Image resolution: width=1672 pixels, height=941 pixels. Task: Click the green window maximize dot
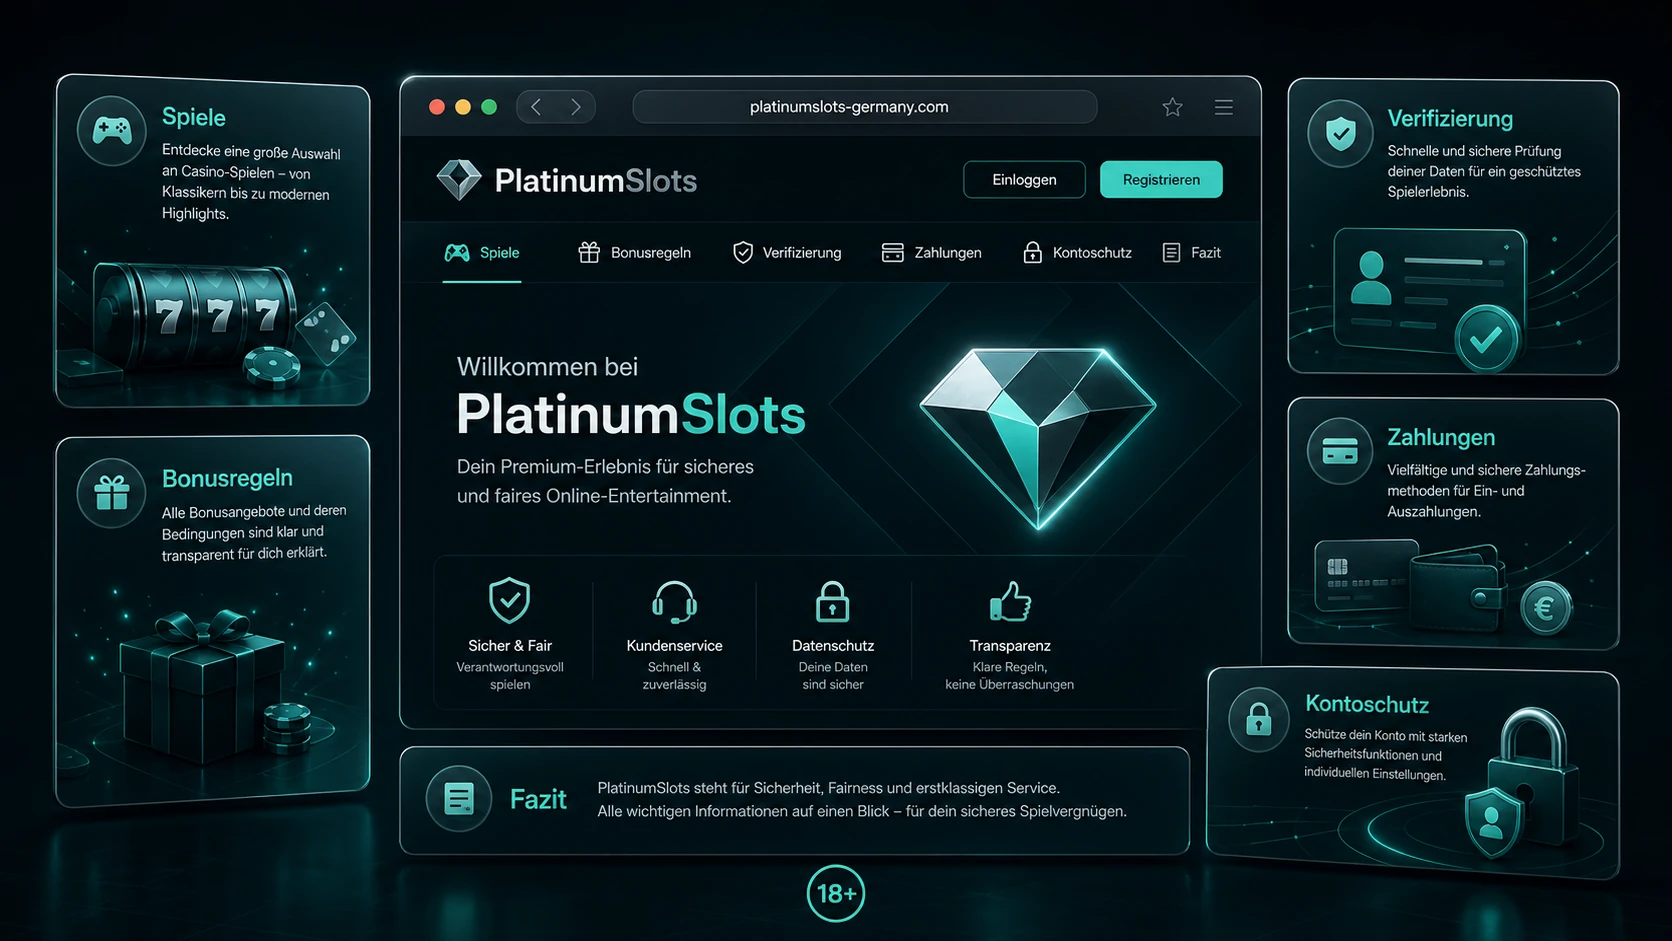(489, 107)
